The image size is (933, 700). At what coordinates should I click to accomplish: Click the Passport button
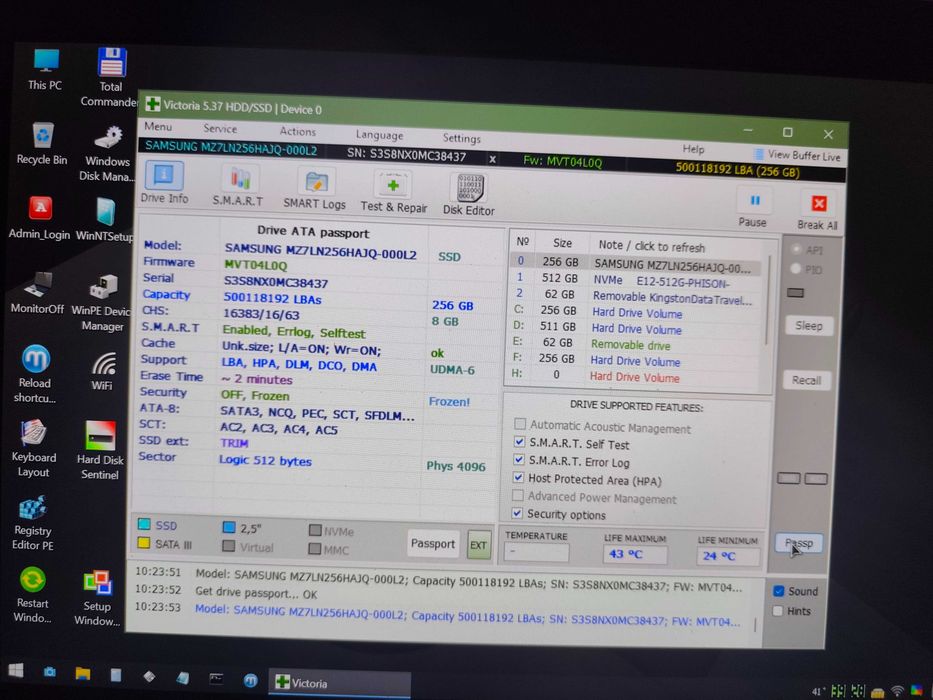click(x=433, y=543)
